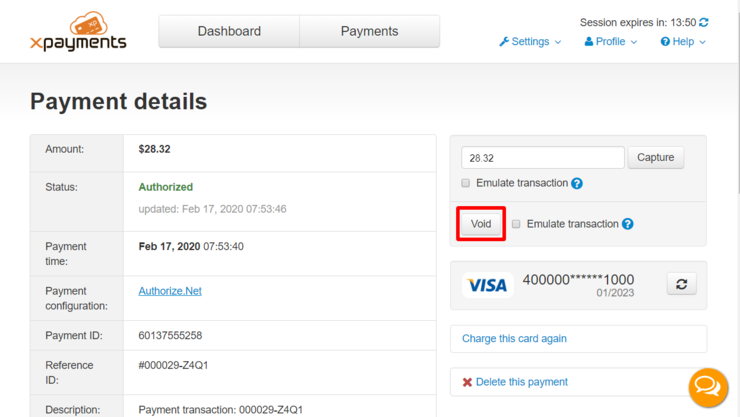Click the status updated timestamp text

[x=212, y=209]
